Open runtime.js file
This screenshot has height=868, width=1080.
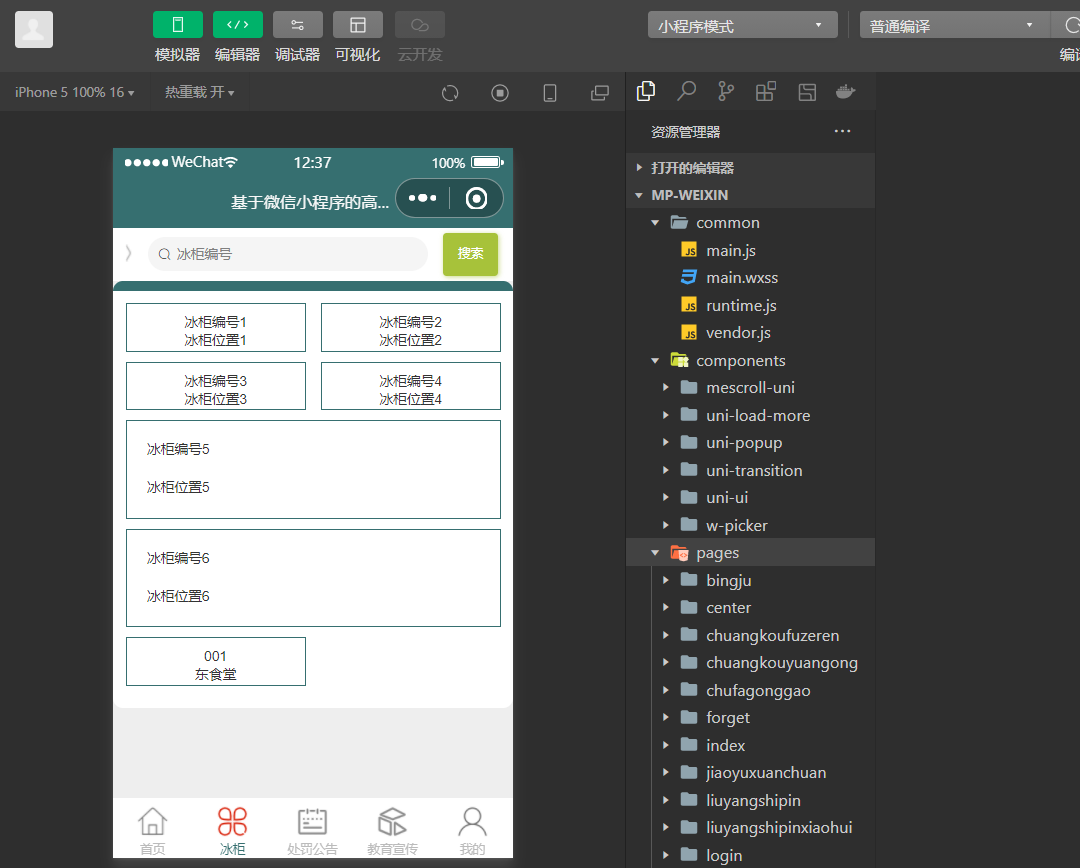coord(751,305)
